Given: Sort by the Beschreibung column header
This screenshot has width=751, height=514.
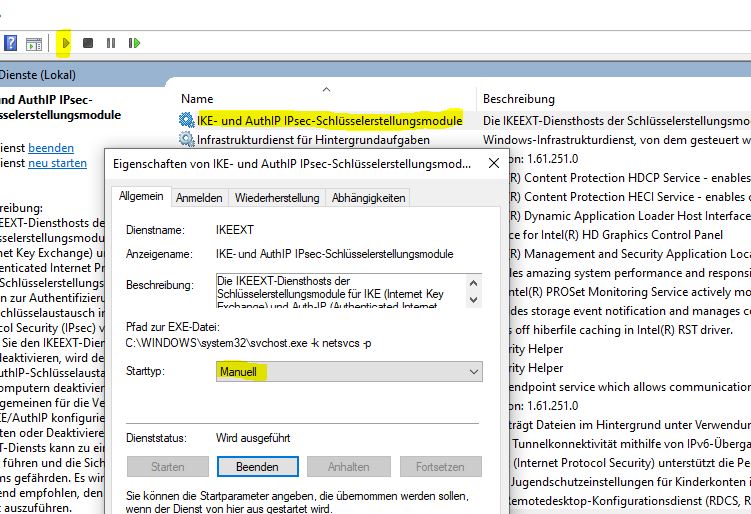Looking at the screenshot, I should tap(519, 99).
